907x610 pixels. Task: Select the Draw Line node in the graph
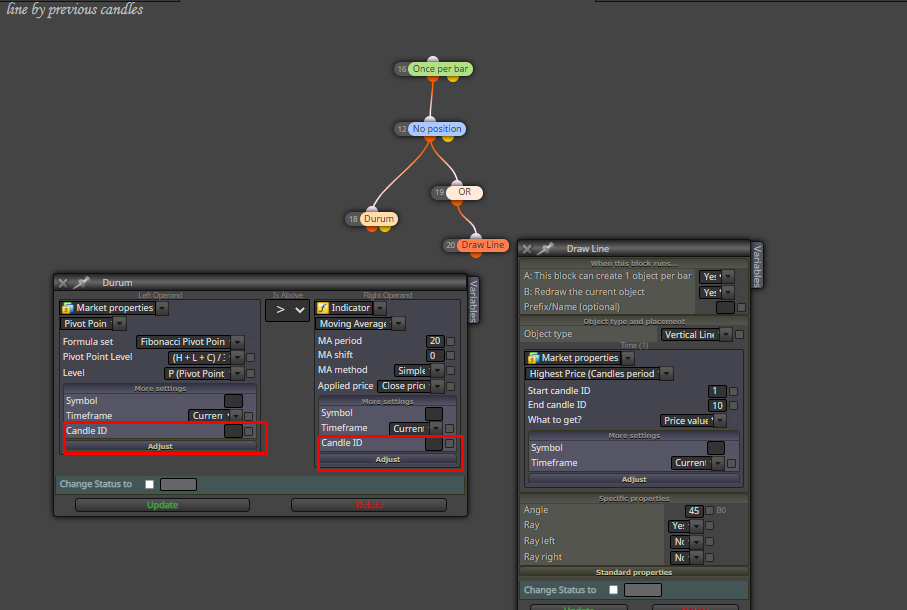click(x=482, y=245)
